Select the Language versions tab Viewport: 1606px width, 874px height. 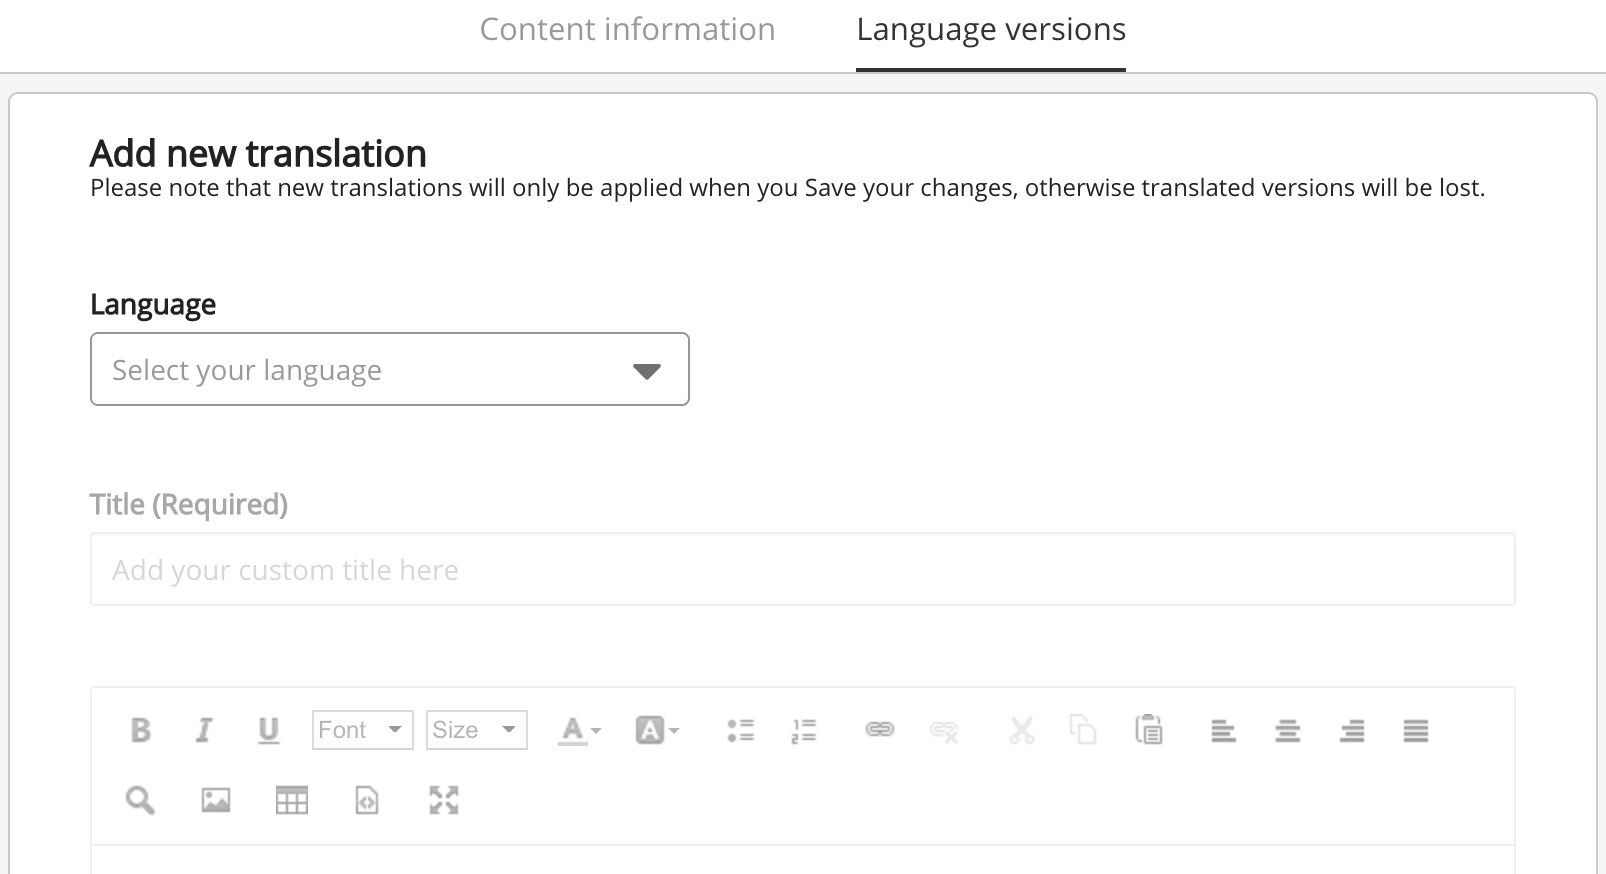pos(990,30)
